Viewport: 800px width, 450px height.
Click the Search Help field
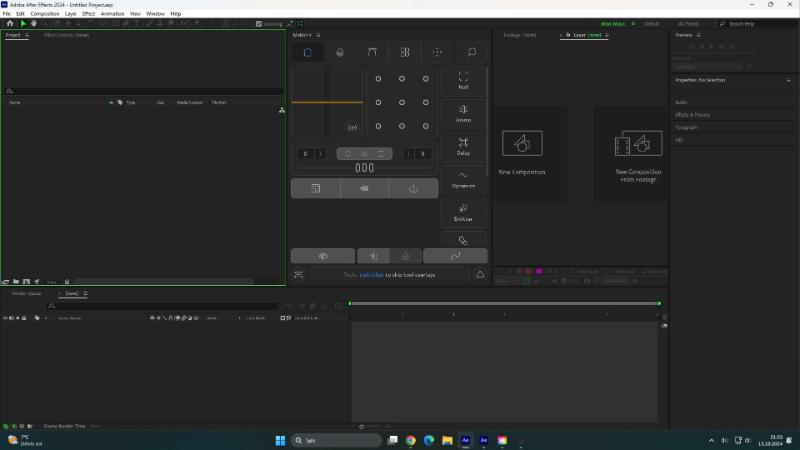pyautogui.click(x=757, y=23)
